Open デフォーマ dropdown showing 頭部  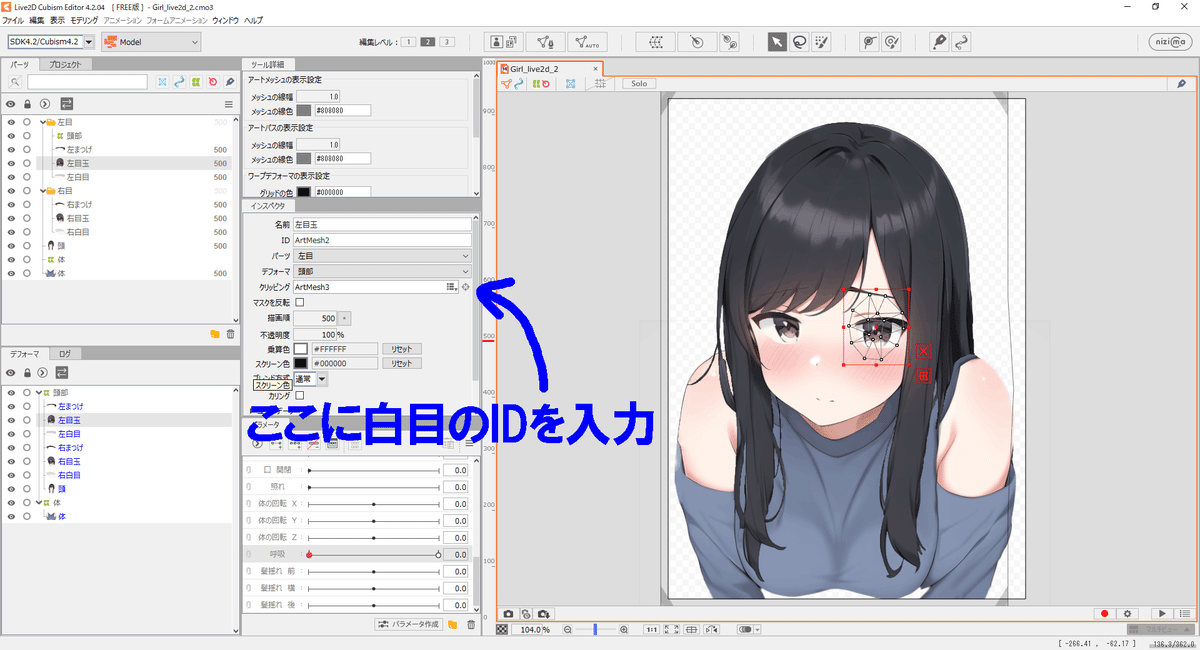click(x=382, y=271)
